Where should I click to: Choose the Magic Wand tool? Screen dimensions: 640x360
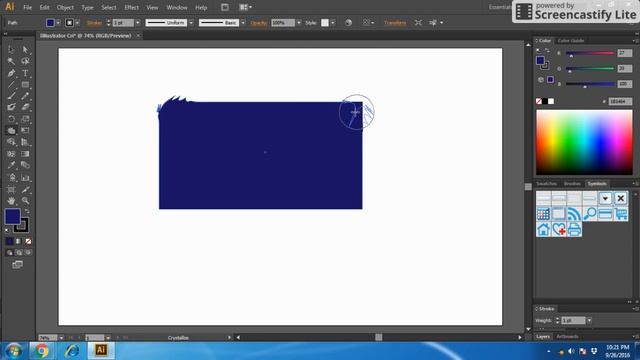[11, 61]
